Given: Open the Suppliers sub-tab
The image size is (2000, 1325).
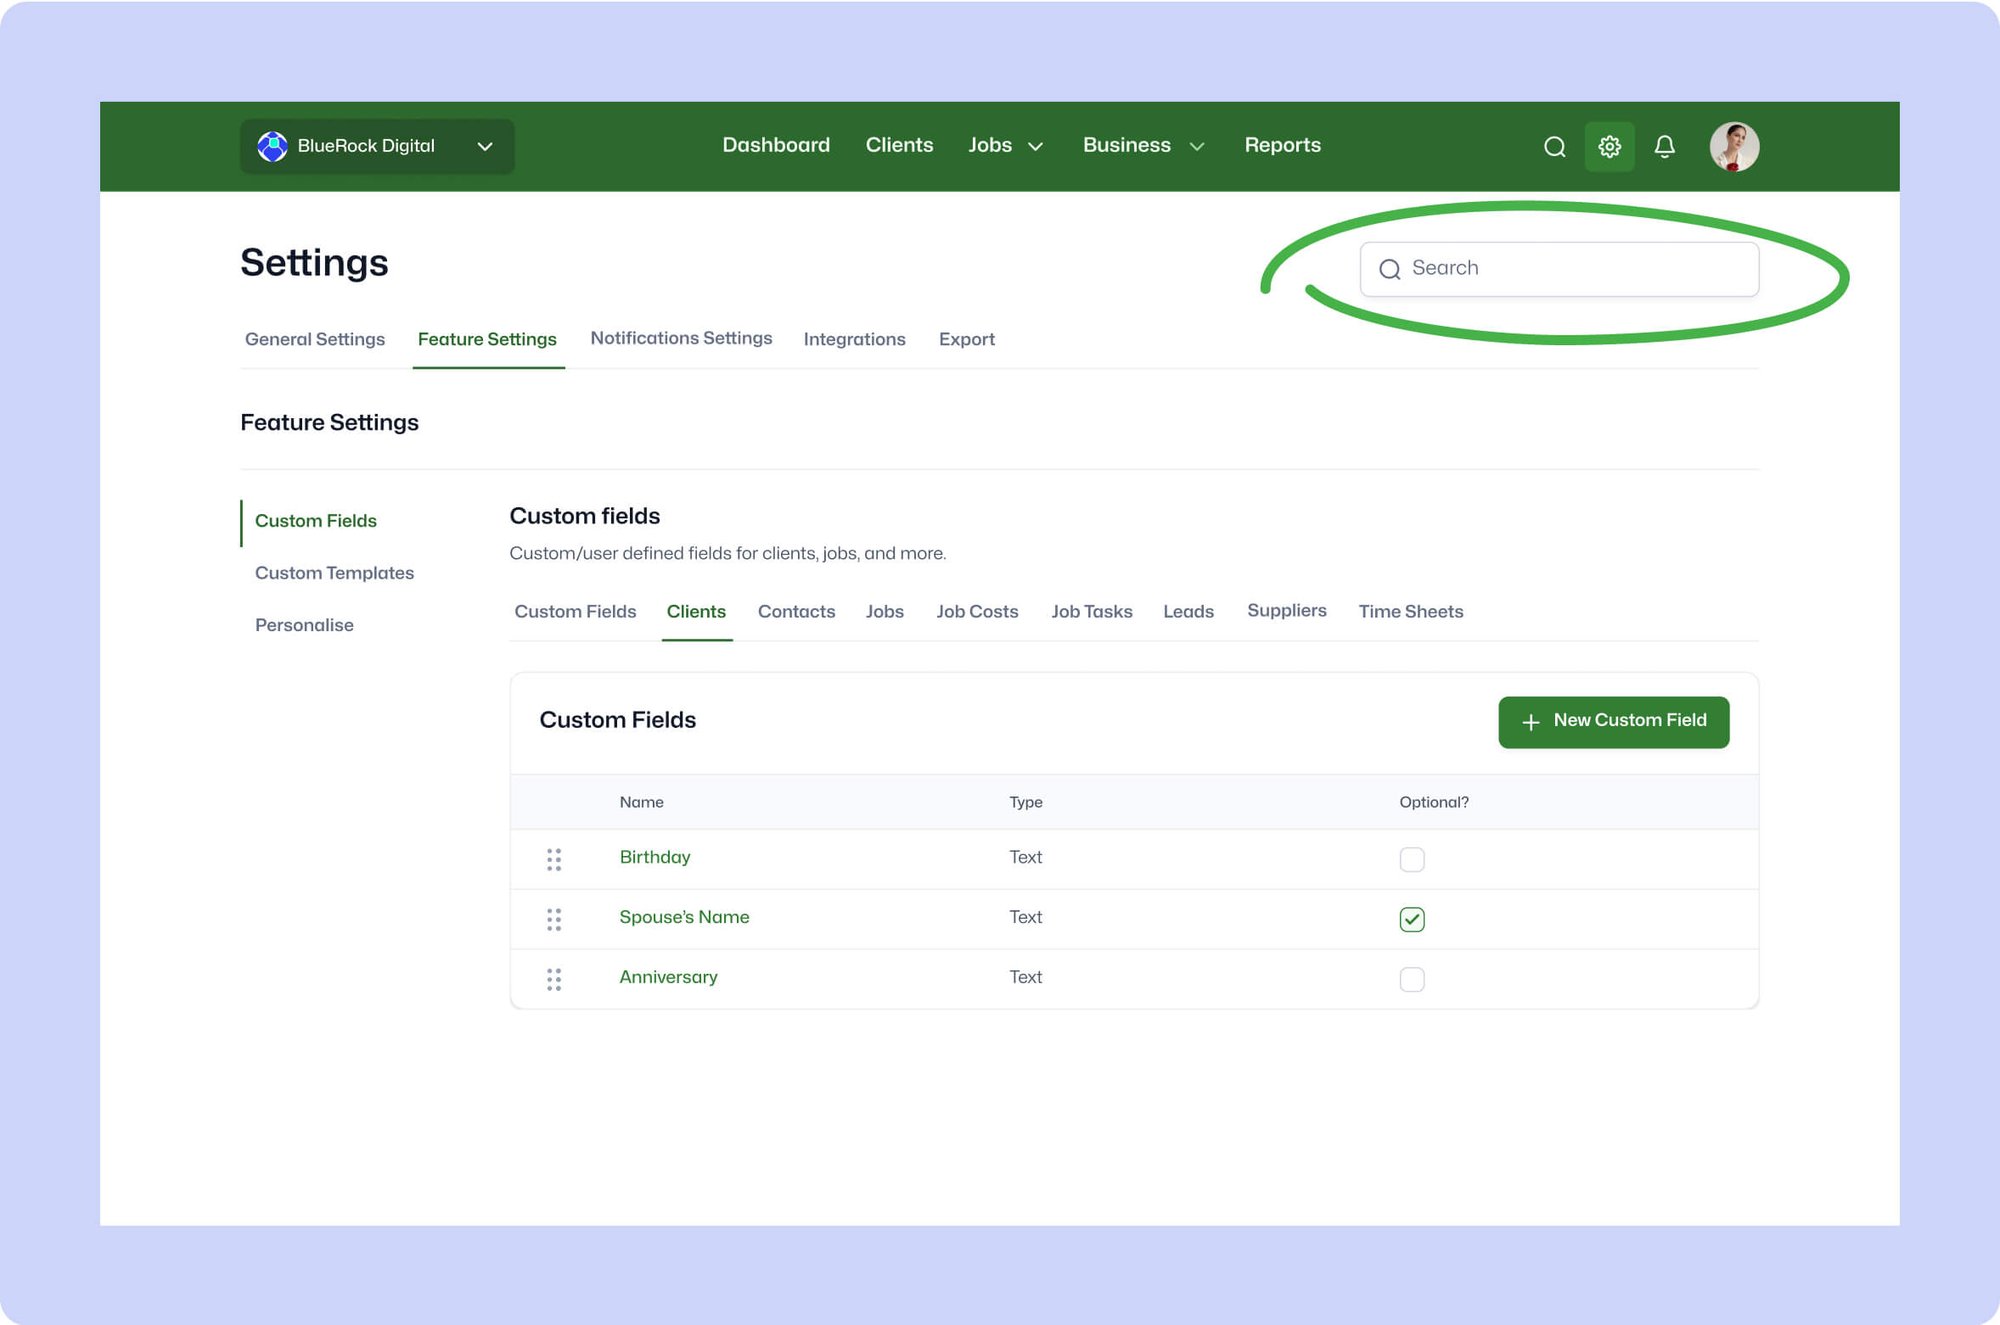Looking at the screenshot, I should (x=1286, y=610).
